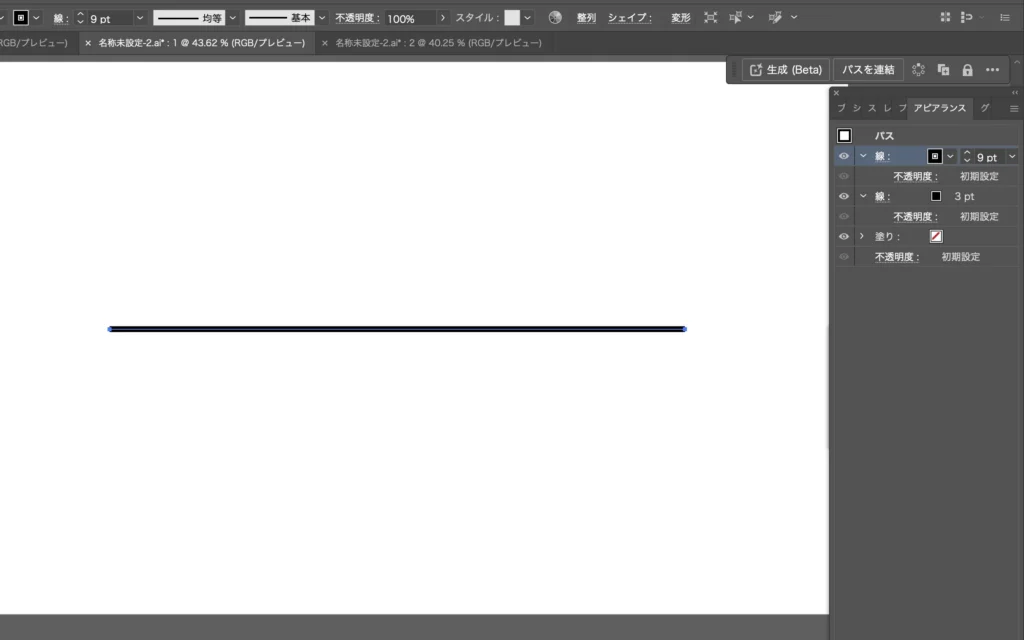Screen dimensions: 1024x640
Task: Click the 3 pt stroke black color swatch
Action: click(x=936, y=196)
